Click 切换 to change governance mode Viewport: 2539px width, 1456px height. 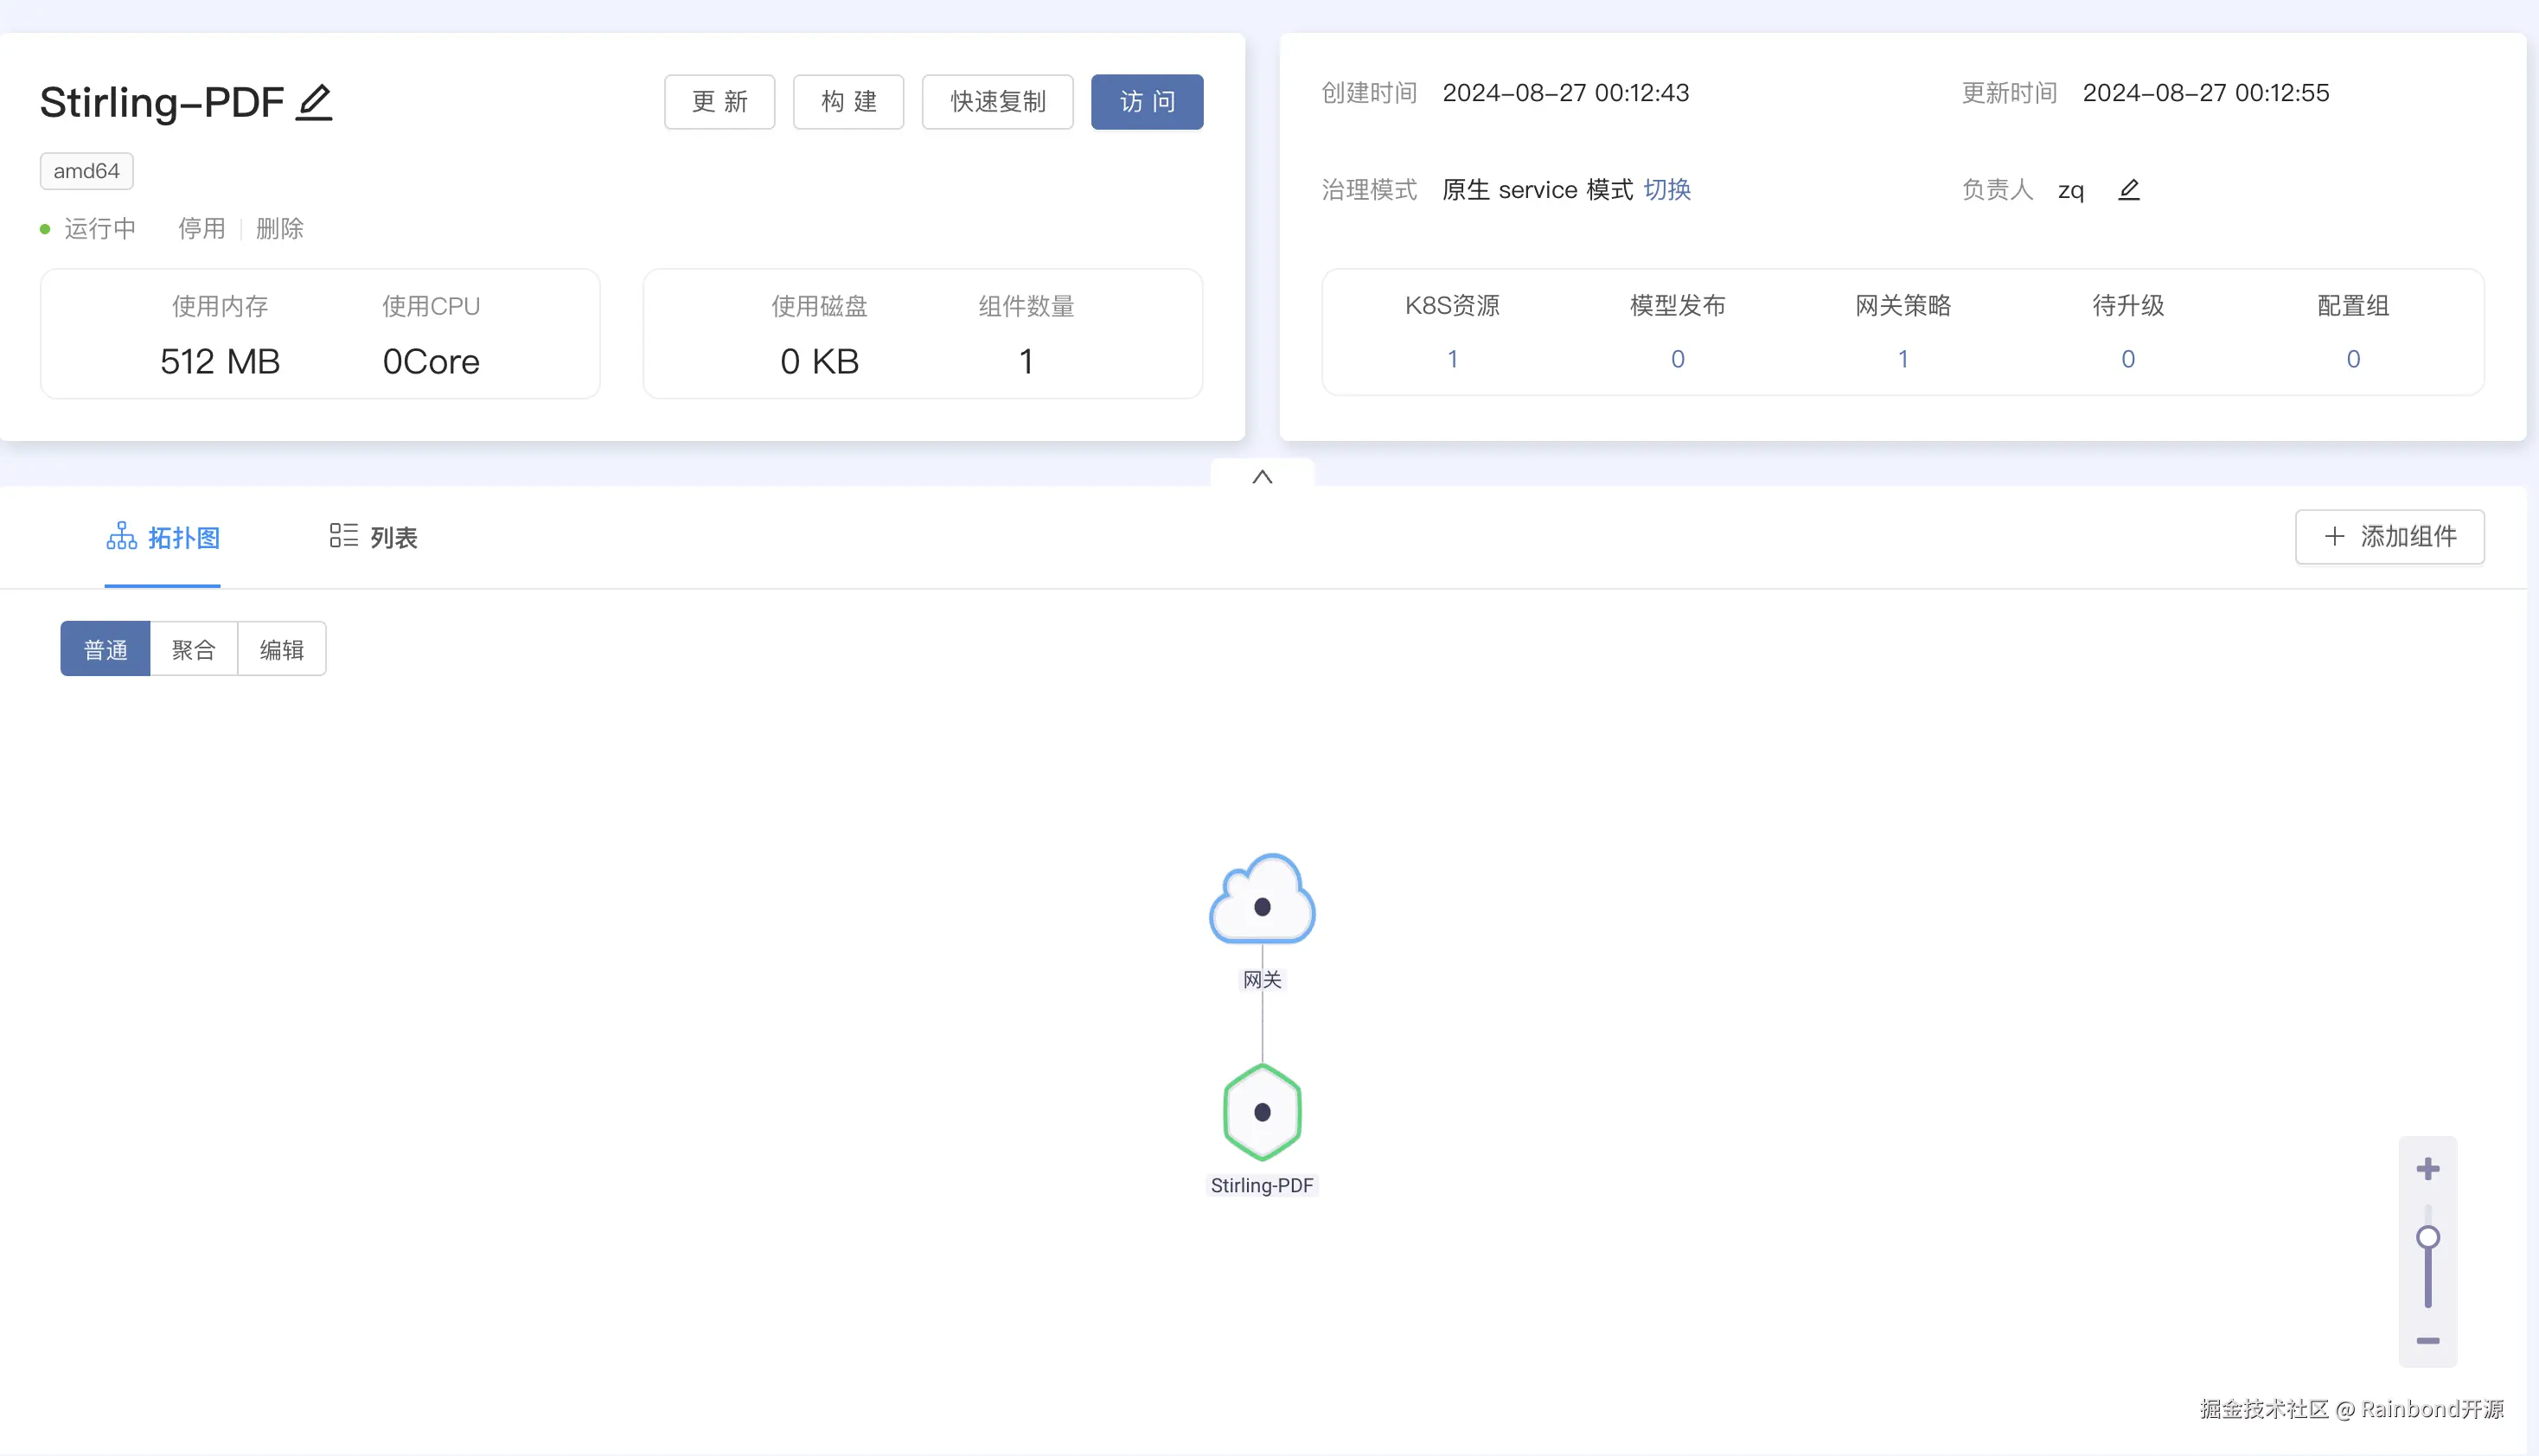tap(1667, 189)
